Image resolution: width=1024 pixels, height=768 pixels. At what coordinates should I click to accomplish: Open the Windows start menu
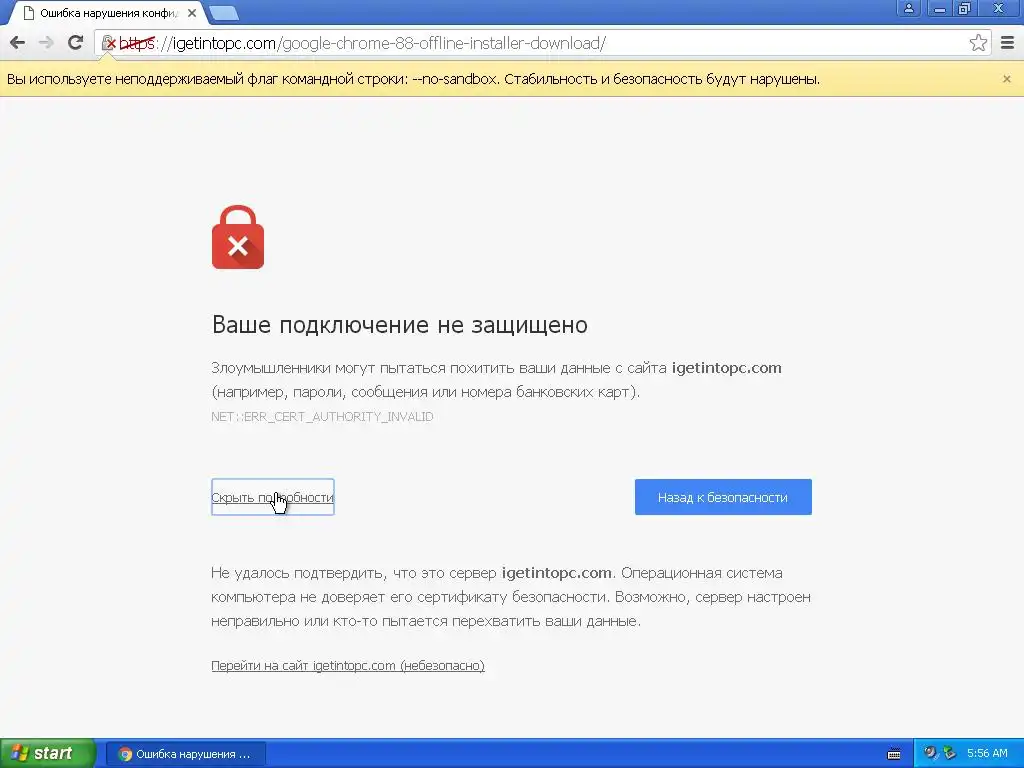47,754
